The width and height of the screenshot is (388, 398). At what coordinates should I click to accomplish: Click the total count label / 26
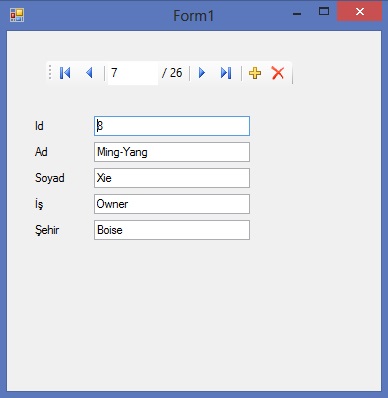pos(172,73)
